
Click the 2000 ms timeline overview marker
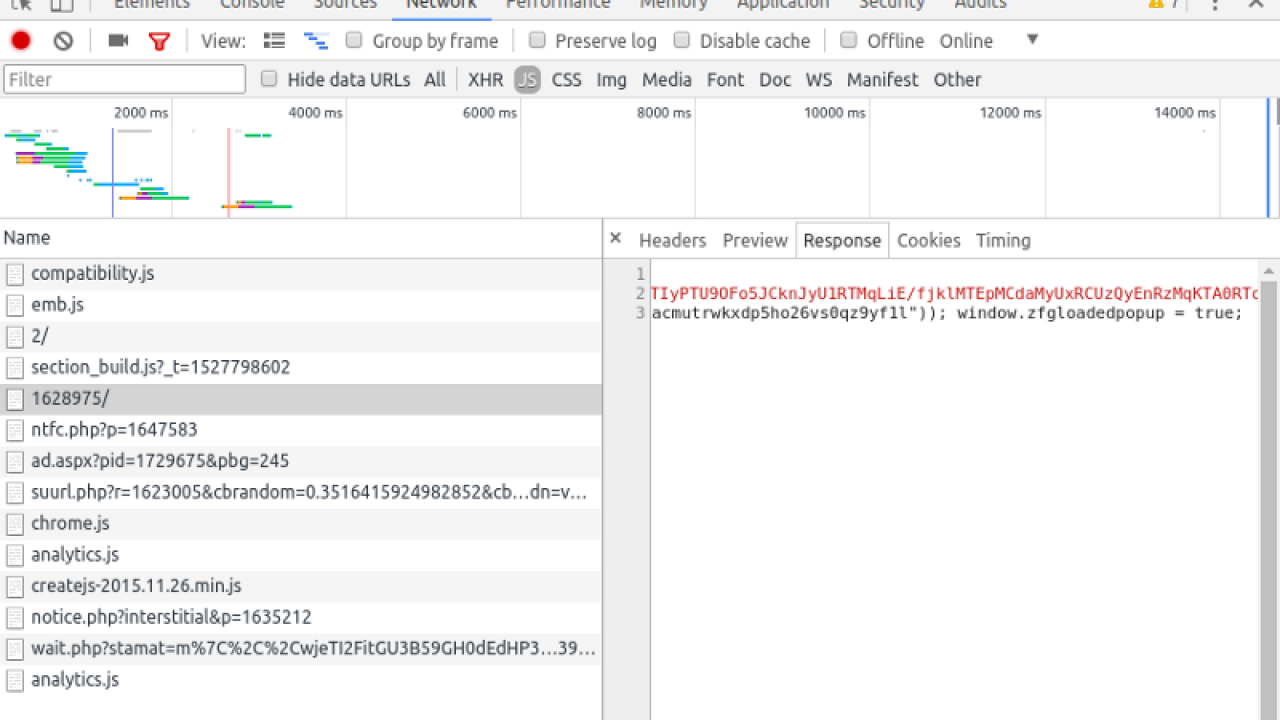point(141,113)
